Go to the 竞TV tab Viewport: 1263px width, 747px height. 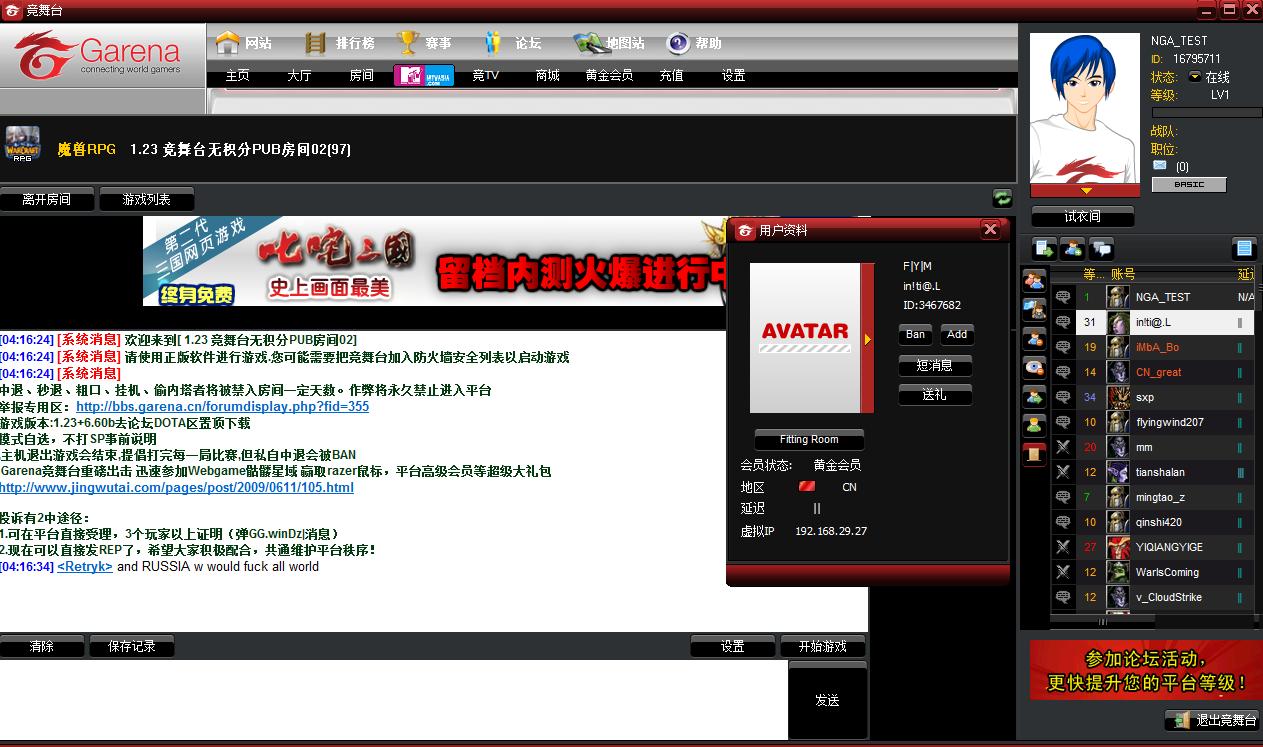tap(485, 75)
